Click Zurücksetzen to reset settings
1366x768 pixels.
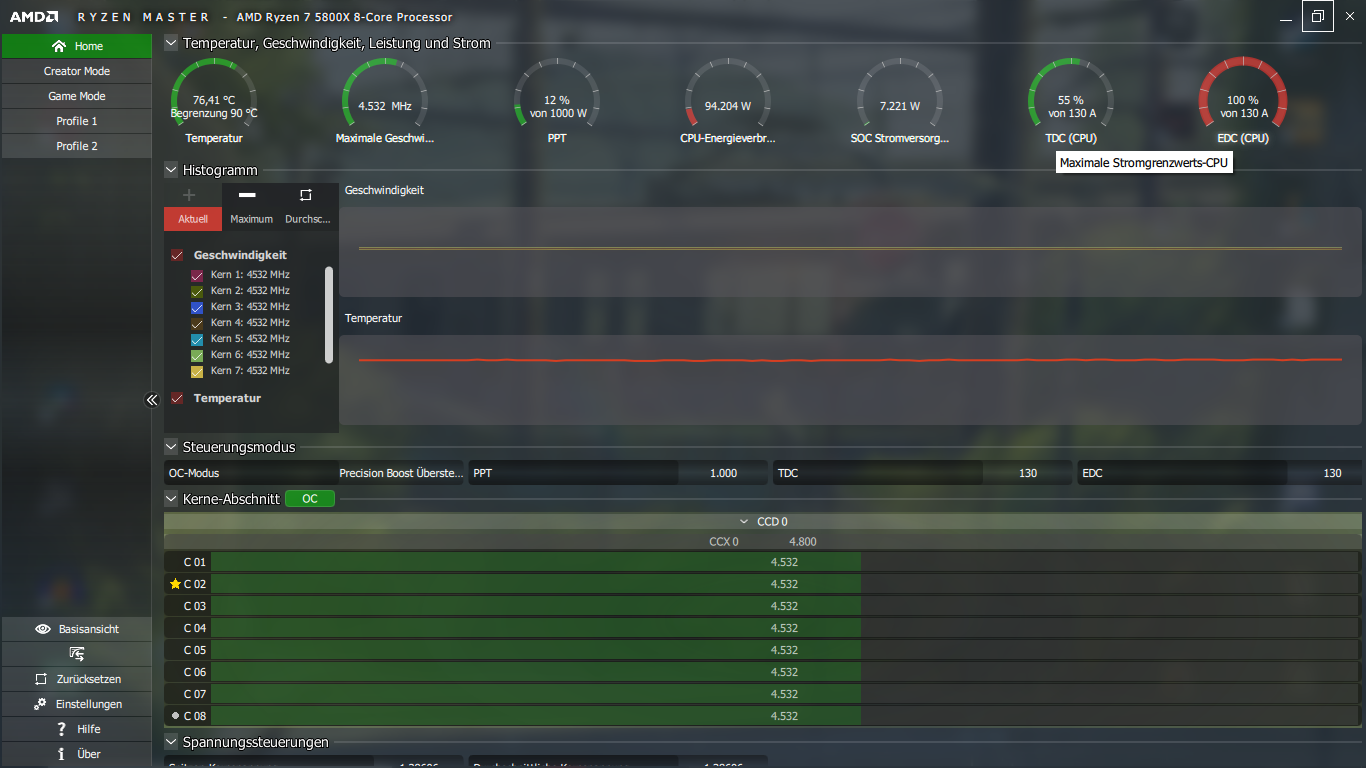point(76,679)
